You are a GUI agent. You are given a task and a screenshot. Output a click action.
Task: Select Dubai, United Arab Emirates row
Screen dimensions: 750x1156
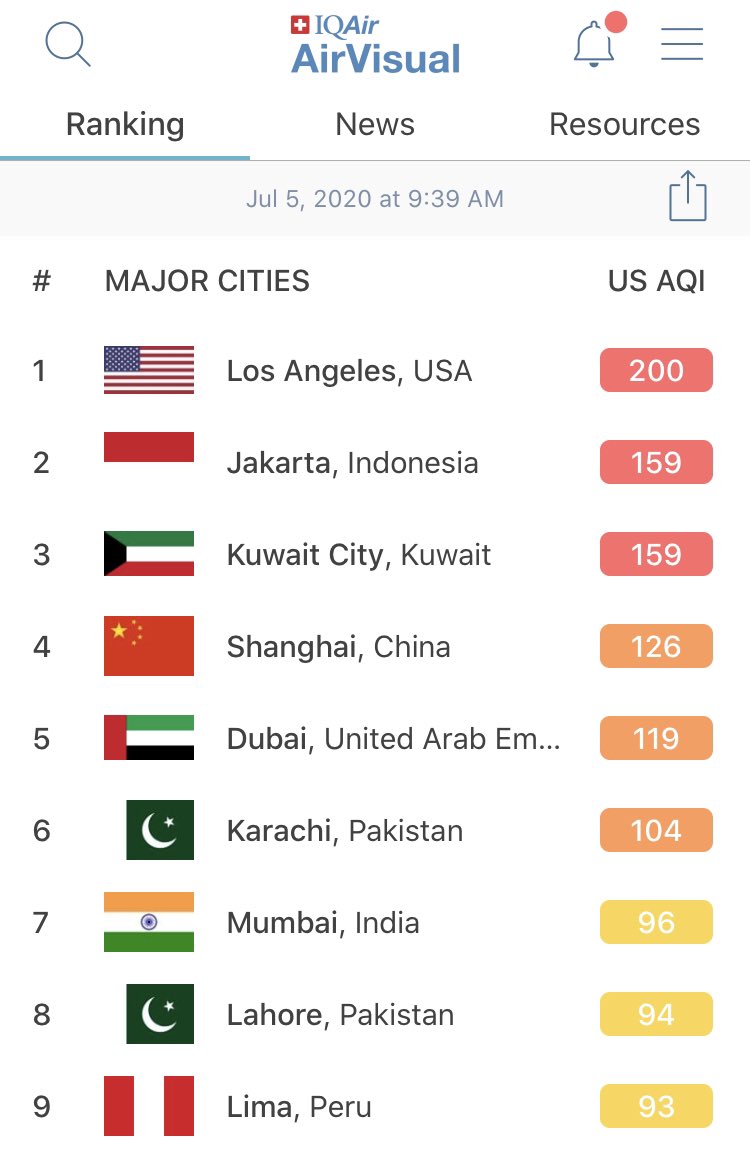click(x=393, y=739)
